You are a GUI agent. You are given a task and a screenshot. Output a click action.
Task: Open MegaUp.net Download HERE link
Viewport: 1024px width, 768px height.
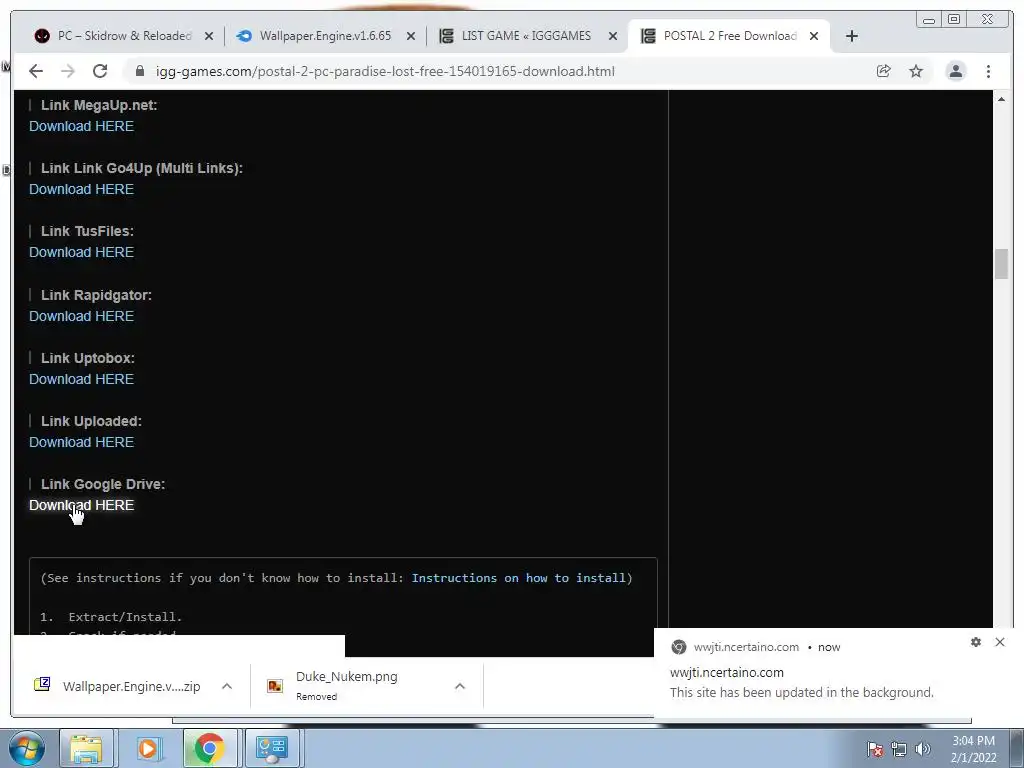82,126
